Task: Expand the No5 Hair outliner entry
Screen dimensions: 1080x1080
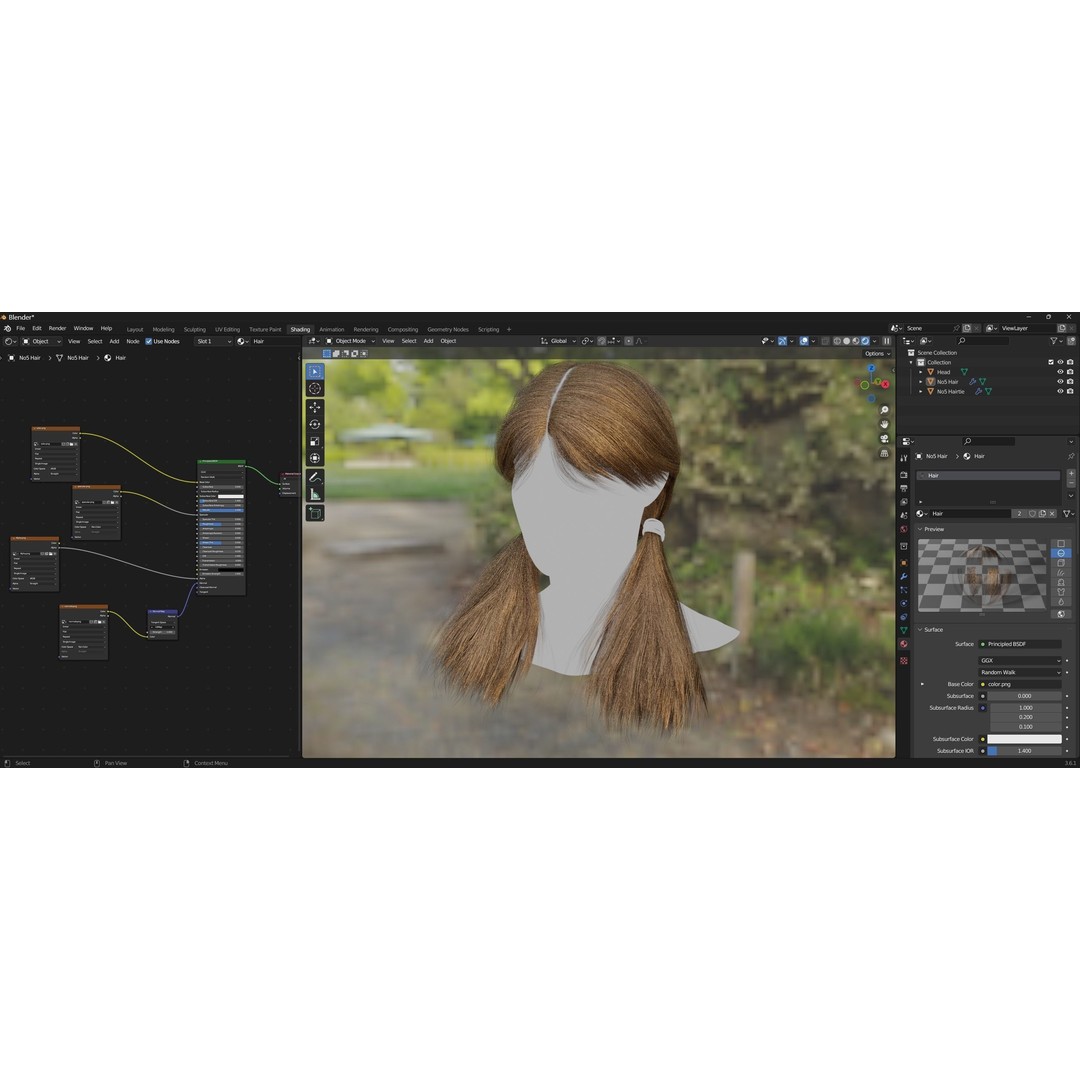Action: [x=920, y=382]
